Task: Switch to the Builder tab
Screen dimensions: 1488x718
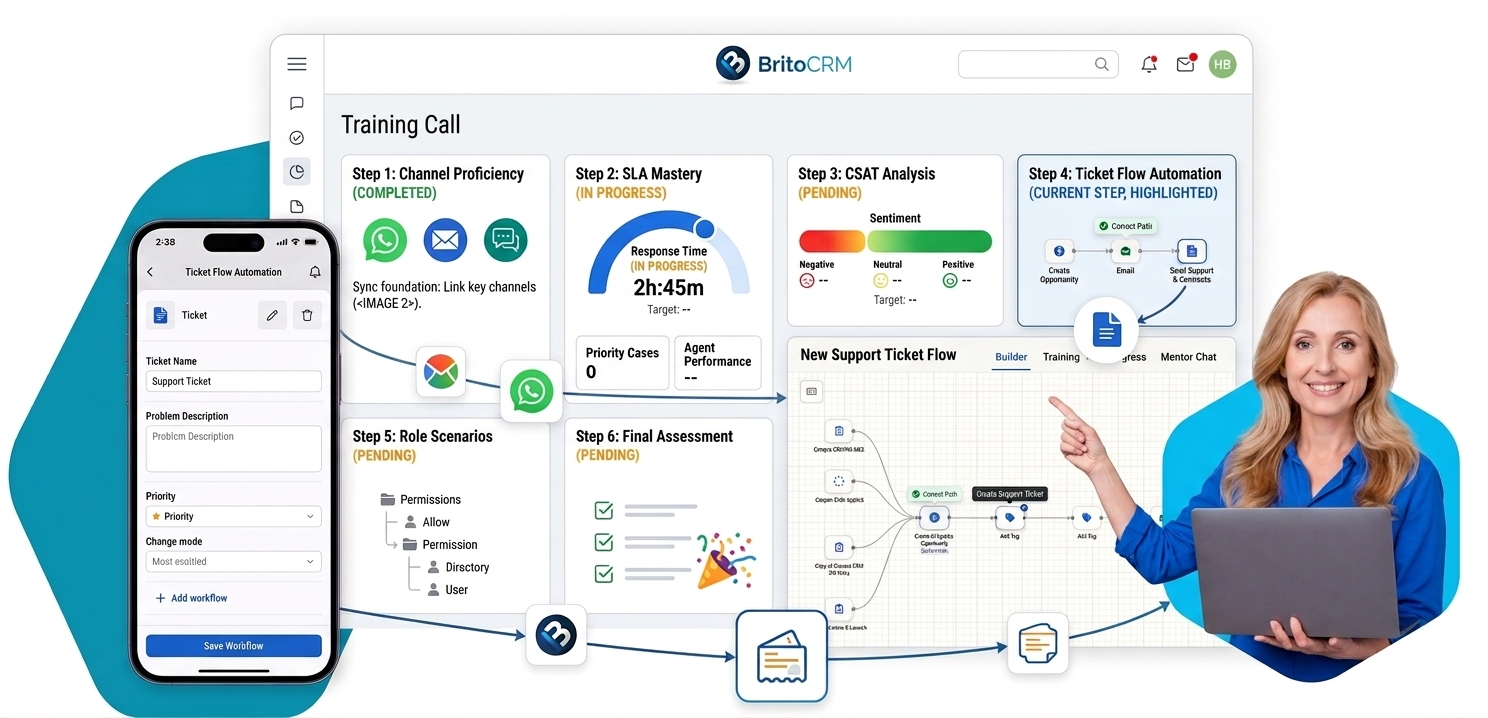Action: [1010, 357]
